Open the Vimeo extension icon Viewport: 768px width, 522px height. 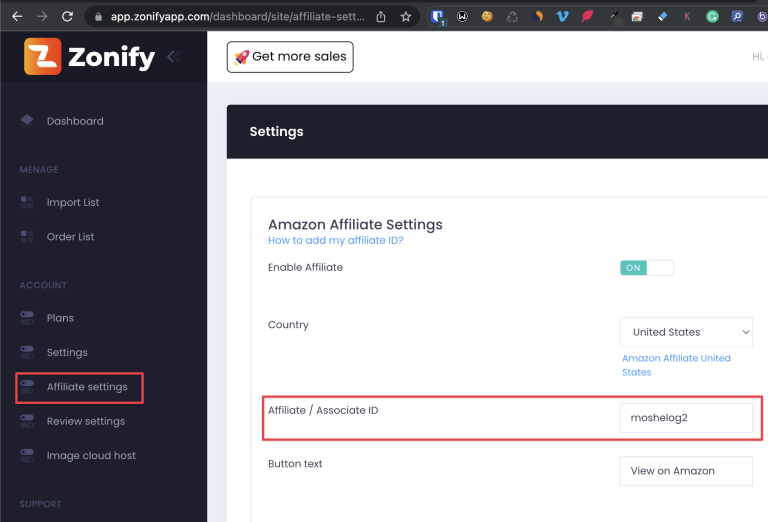click(562, 17)
